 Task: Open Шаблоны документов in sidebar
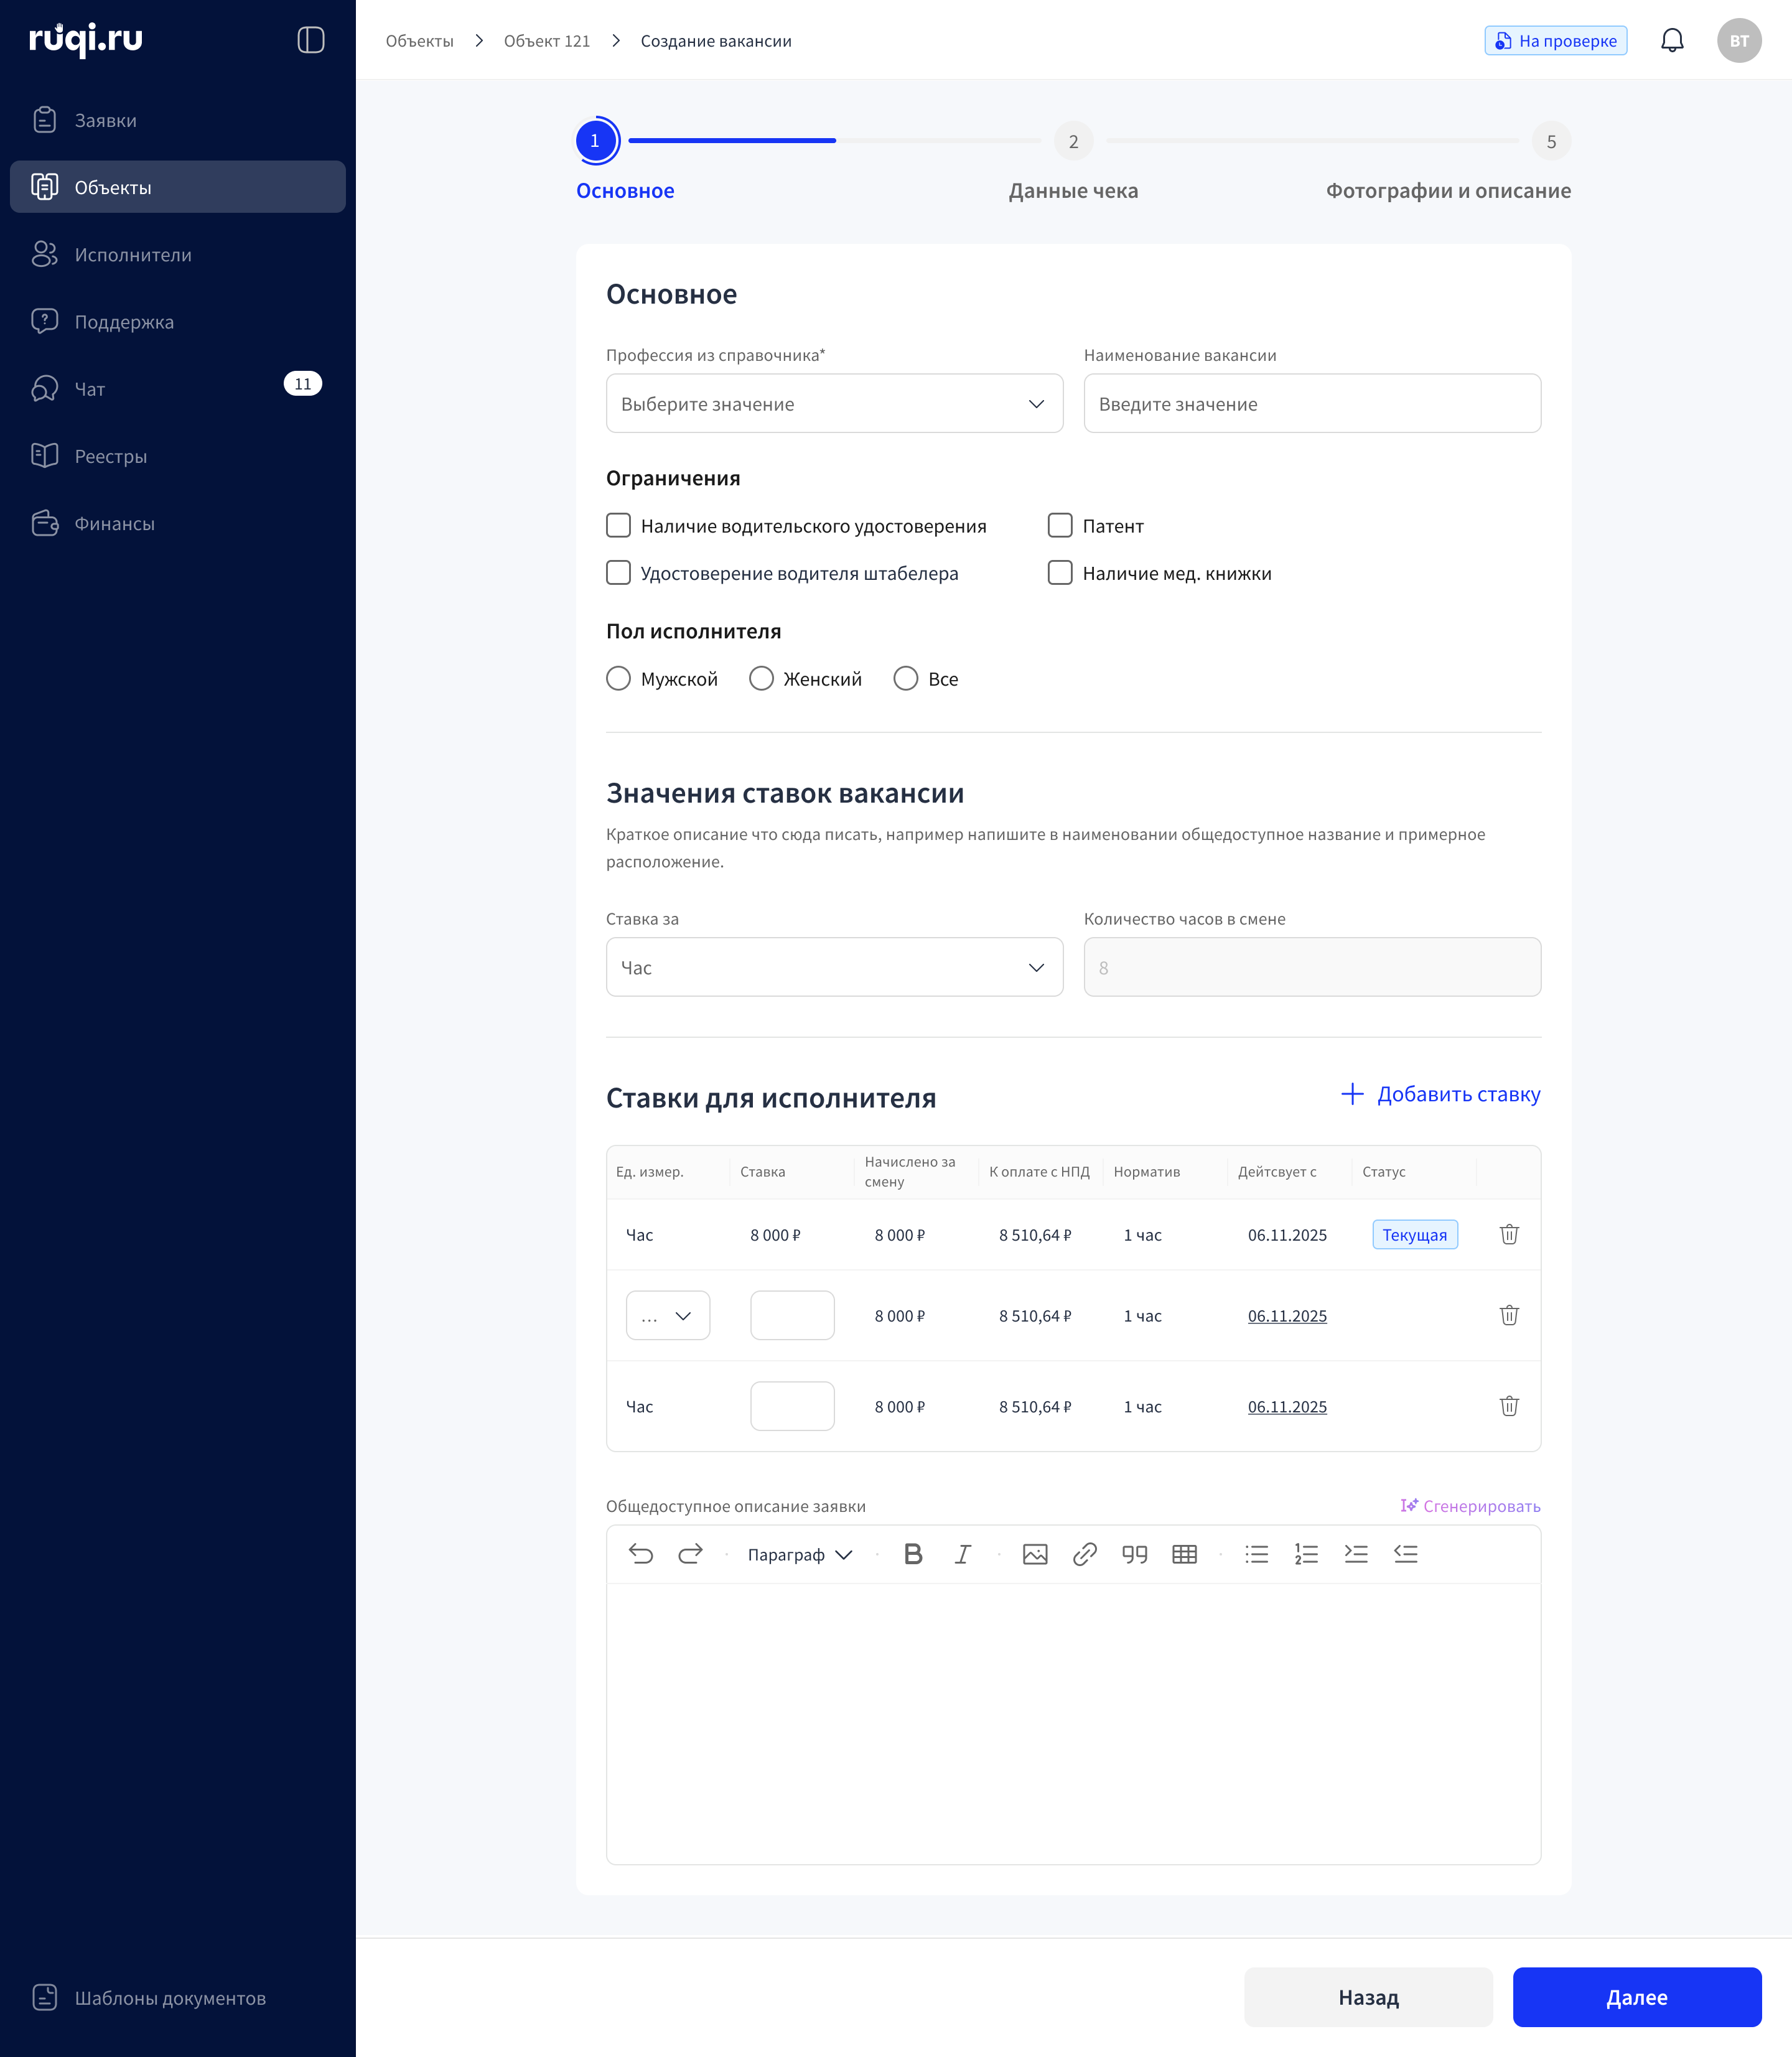pyautogui.click(x=178, y=1997)
